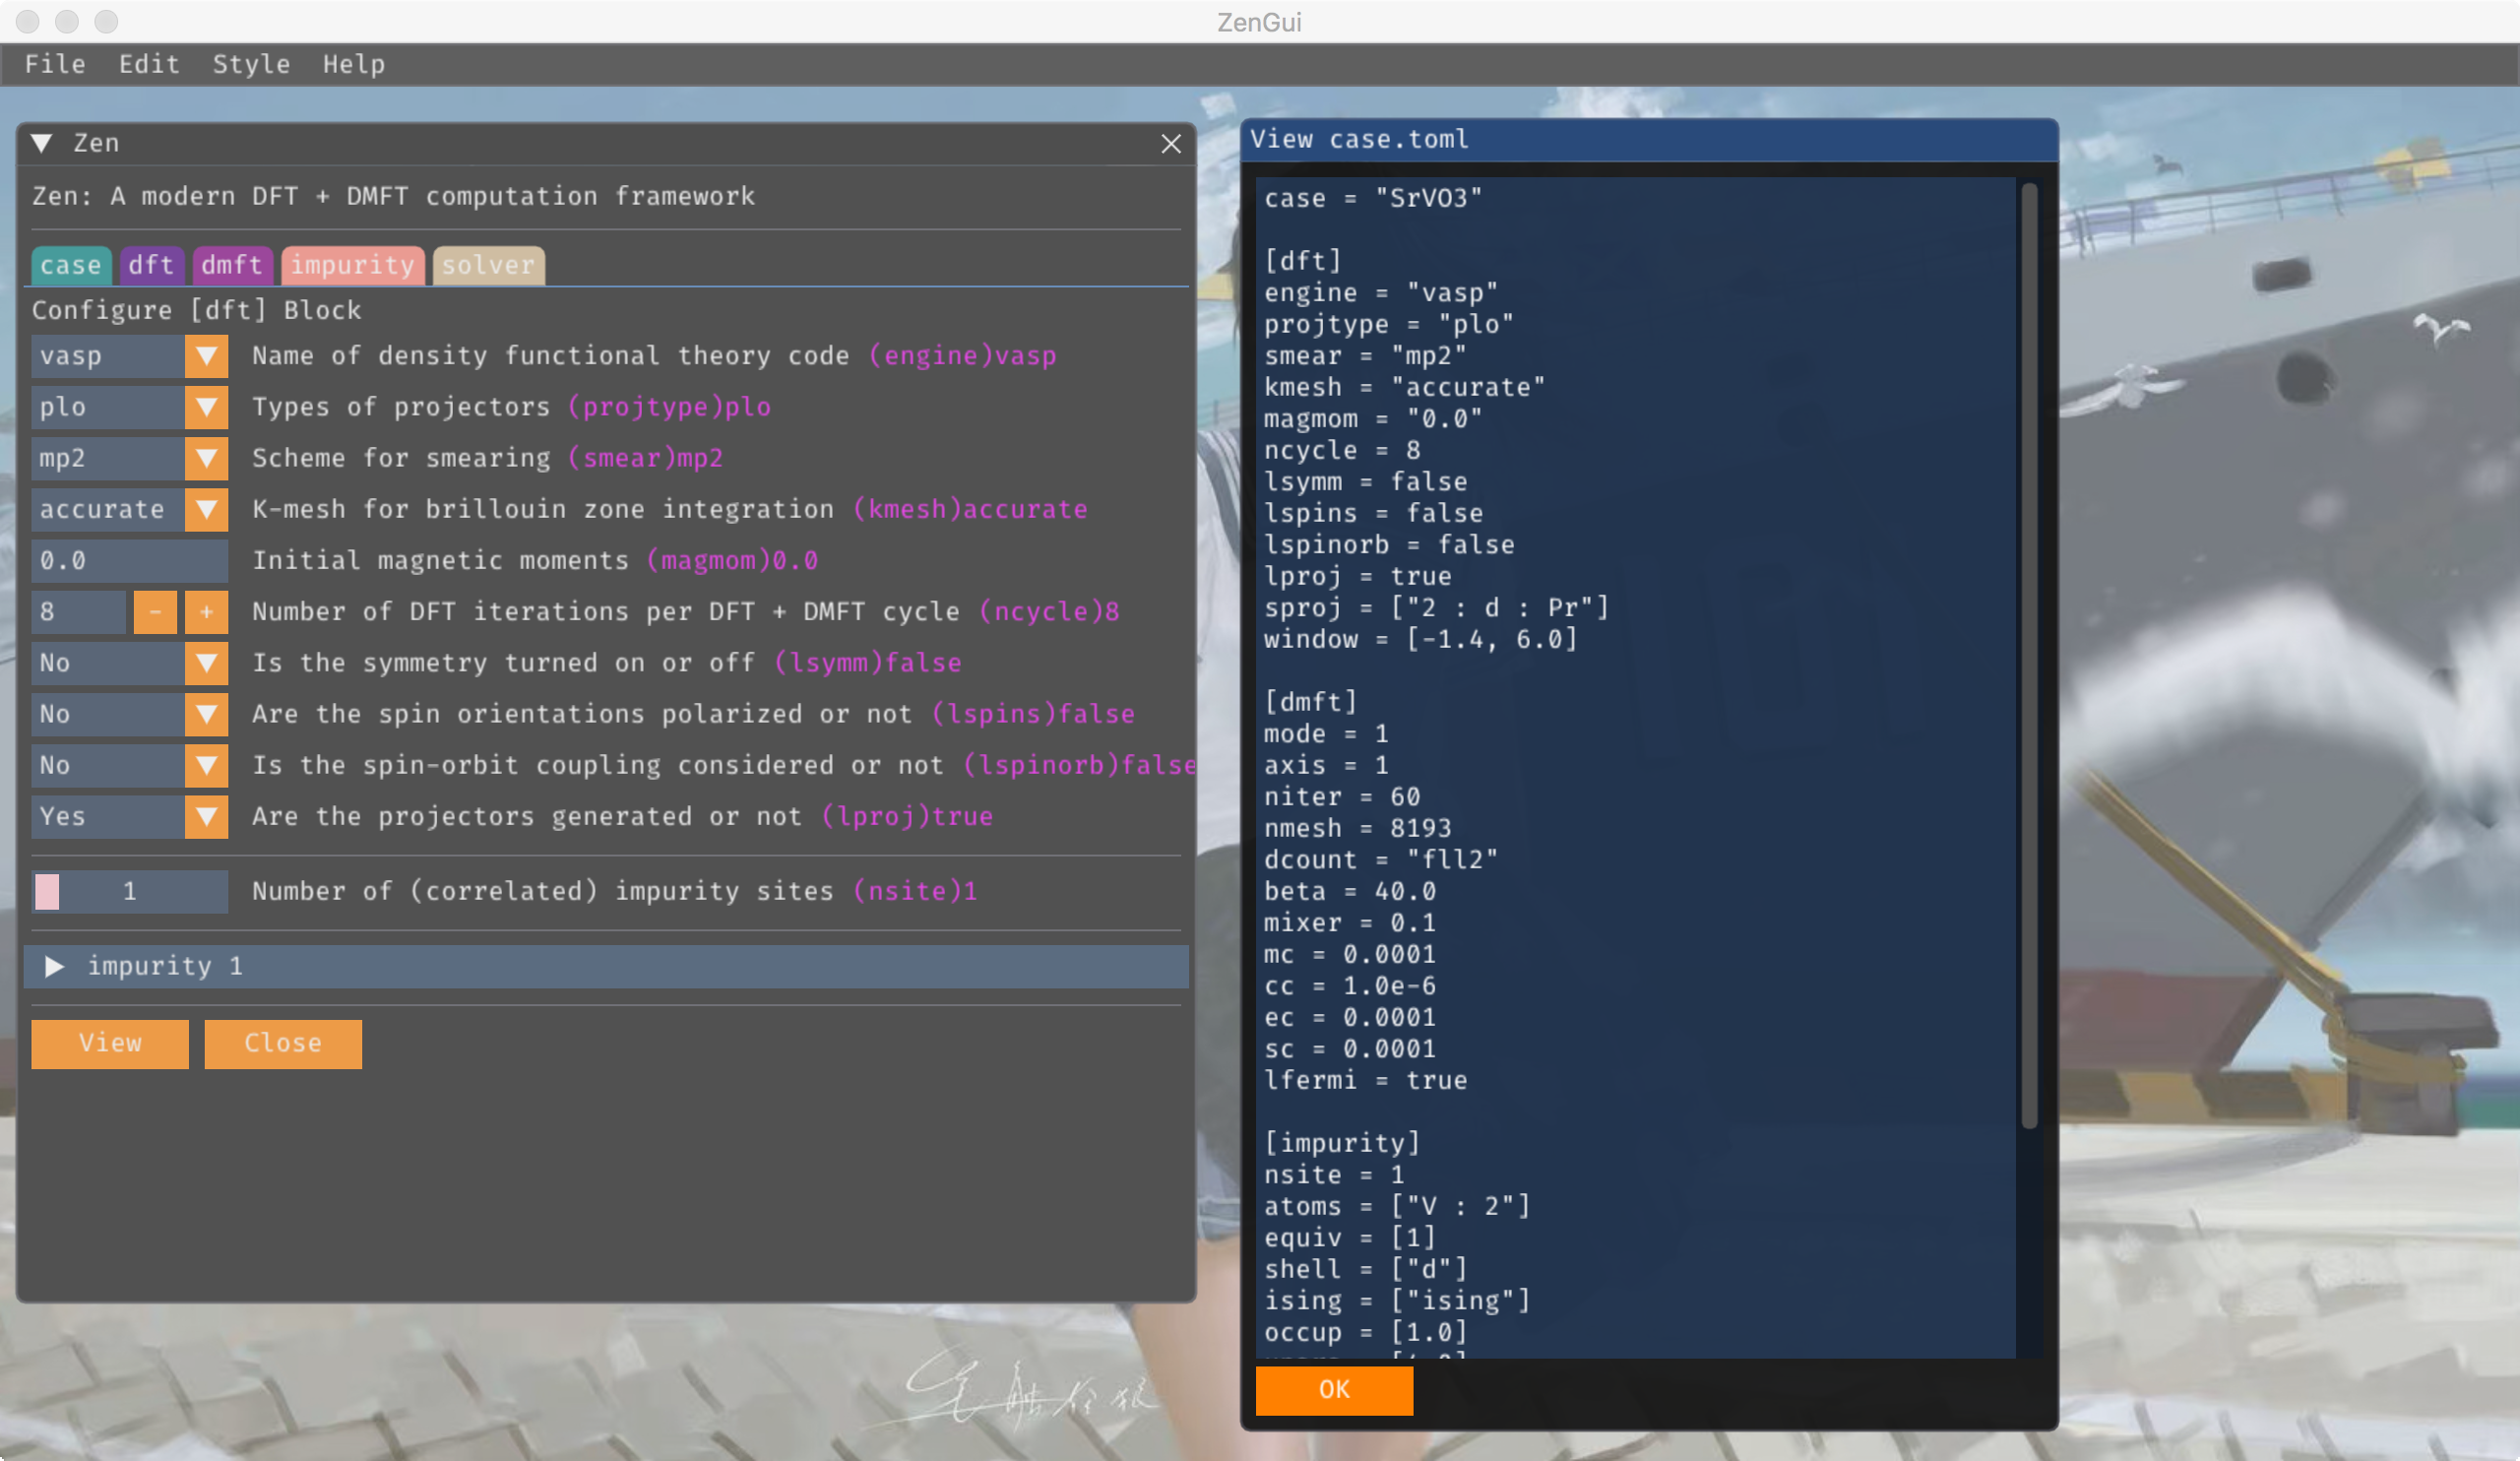The height and width of the screenshot is (1461, 2520).
Task: Switch to the impurity tab
Action: pos(353,265)
